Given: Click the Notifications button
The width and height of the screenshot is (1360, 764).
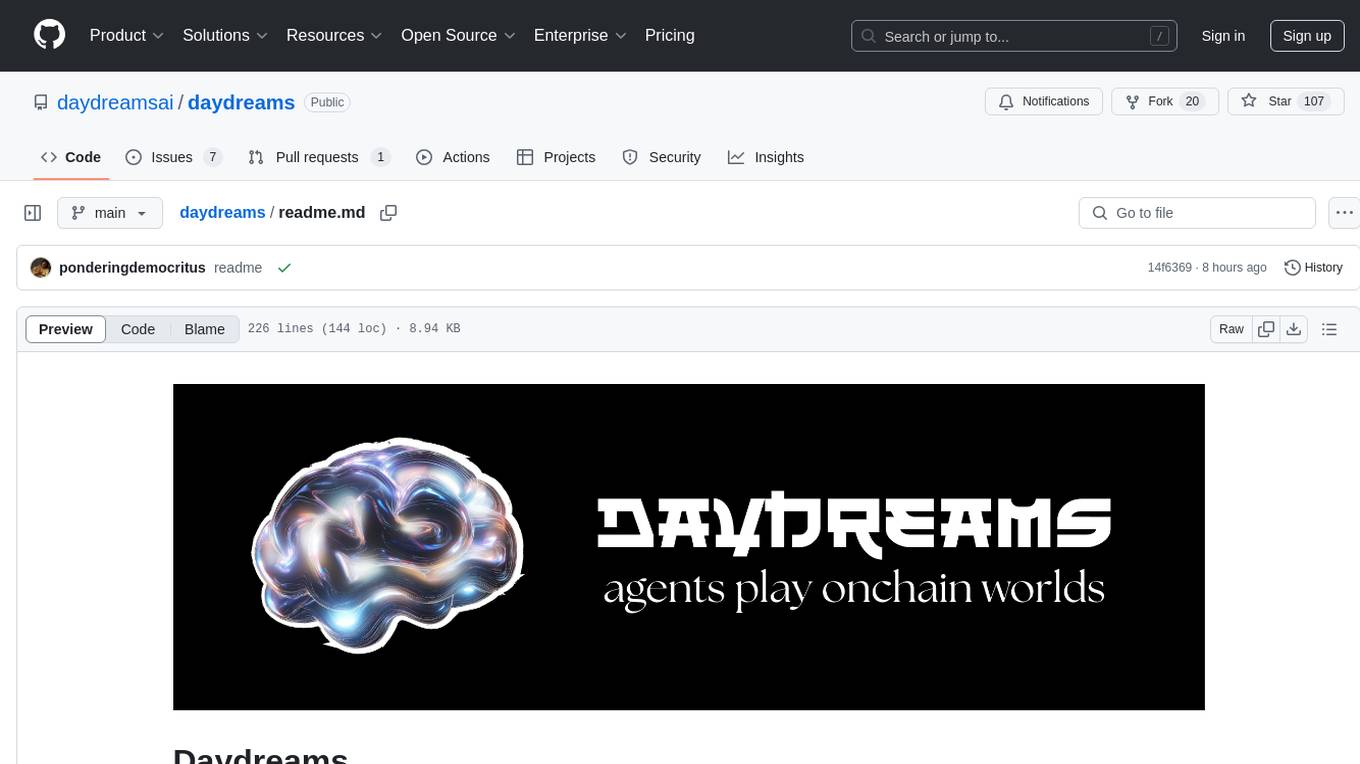Looking at the screenshot, I should coord(1044,102).
